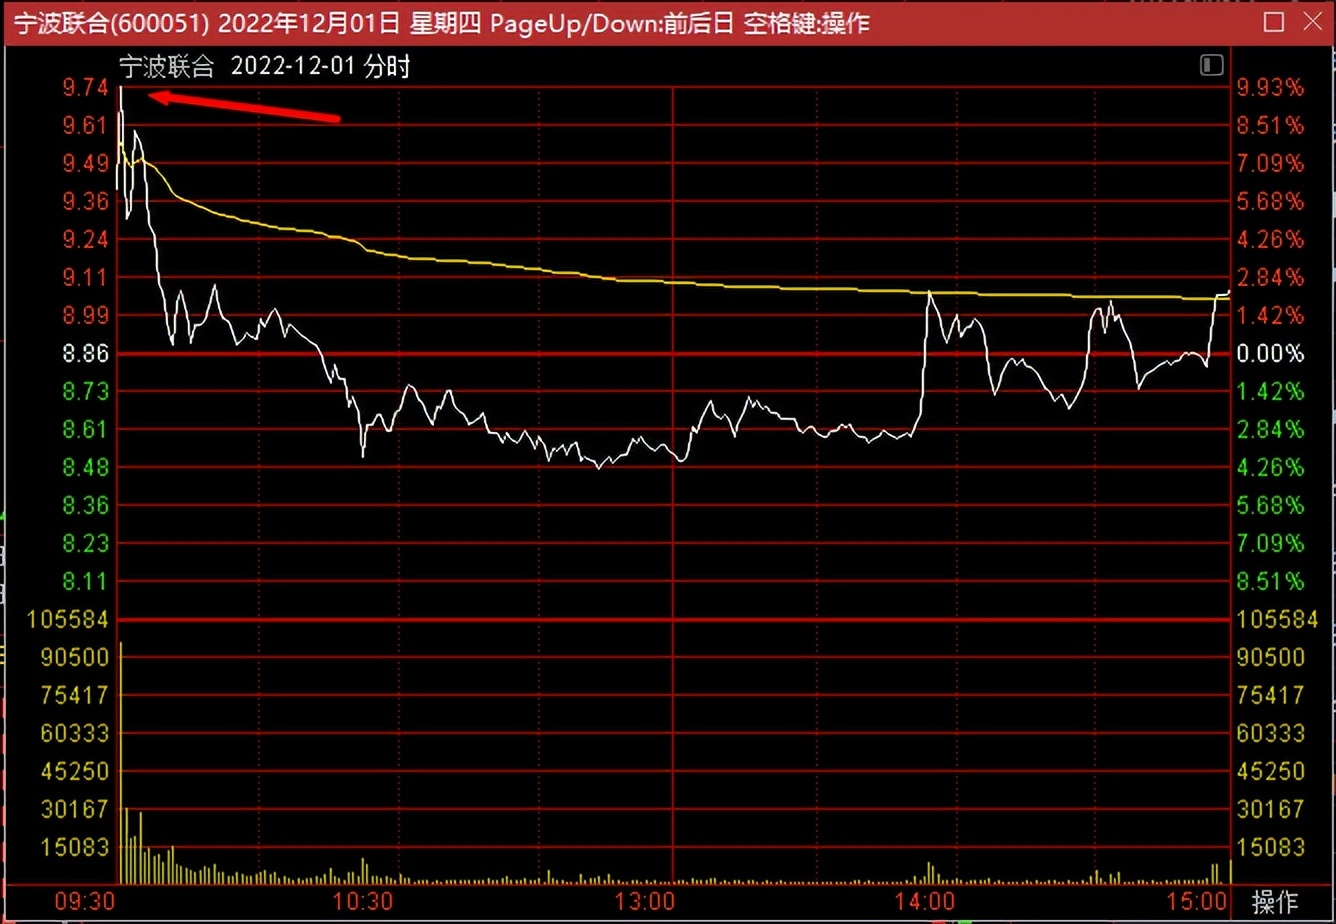Select the 9.11 price label
The image size is (1336, 924).
pos(84,277)
